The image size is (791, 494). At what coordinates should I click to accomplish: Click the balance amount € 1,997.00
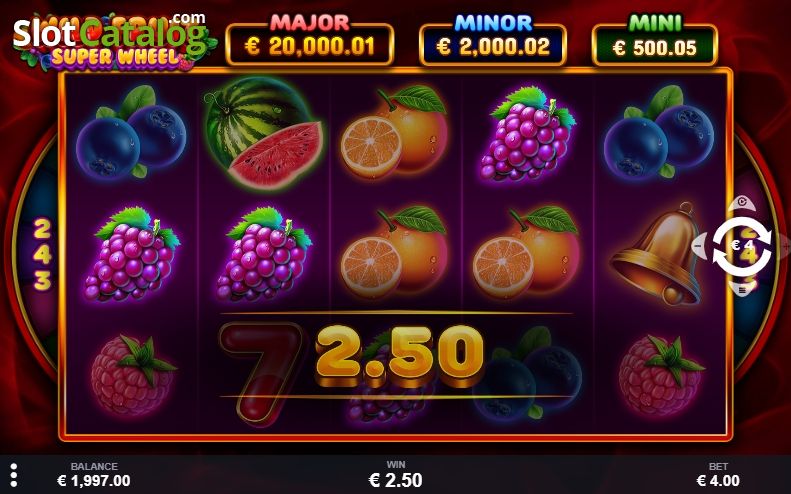tap(94, 480)
